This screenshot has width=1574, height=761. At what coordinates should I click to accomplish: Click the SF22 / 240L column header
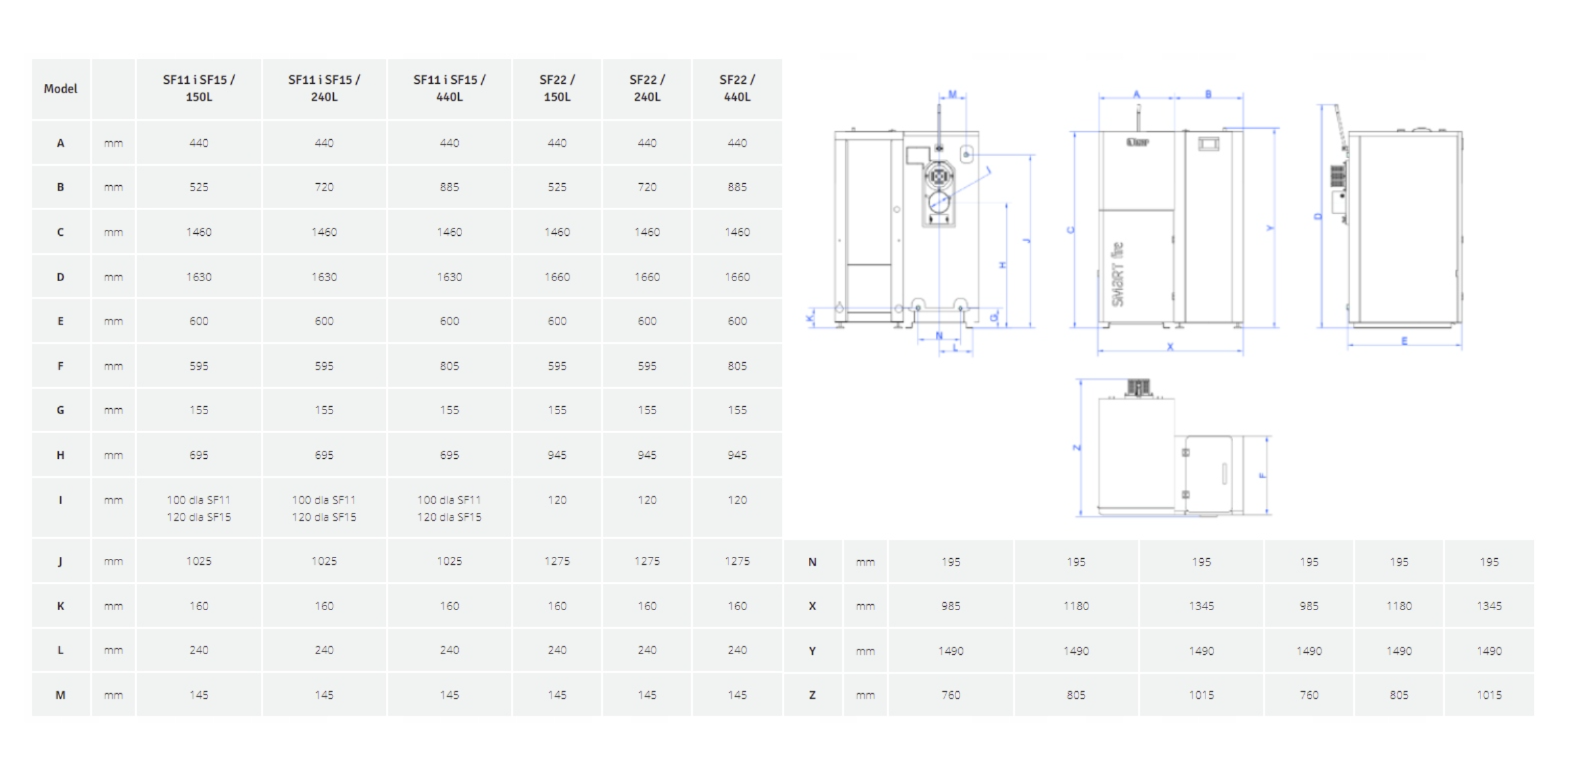[647, 89]
